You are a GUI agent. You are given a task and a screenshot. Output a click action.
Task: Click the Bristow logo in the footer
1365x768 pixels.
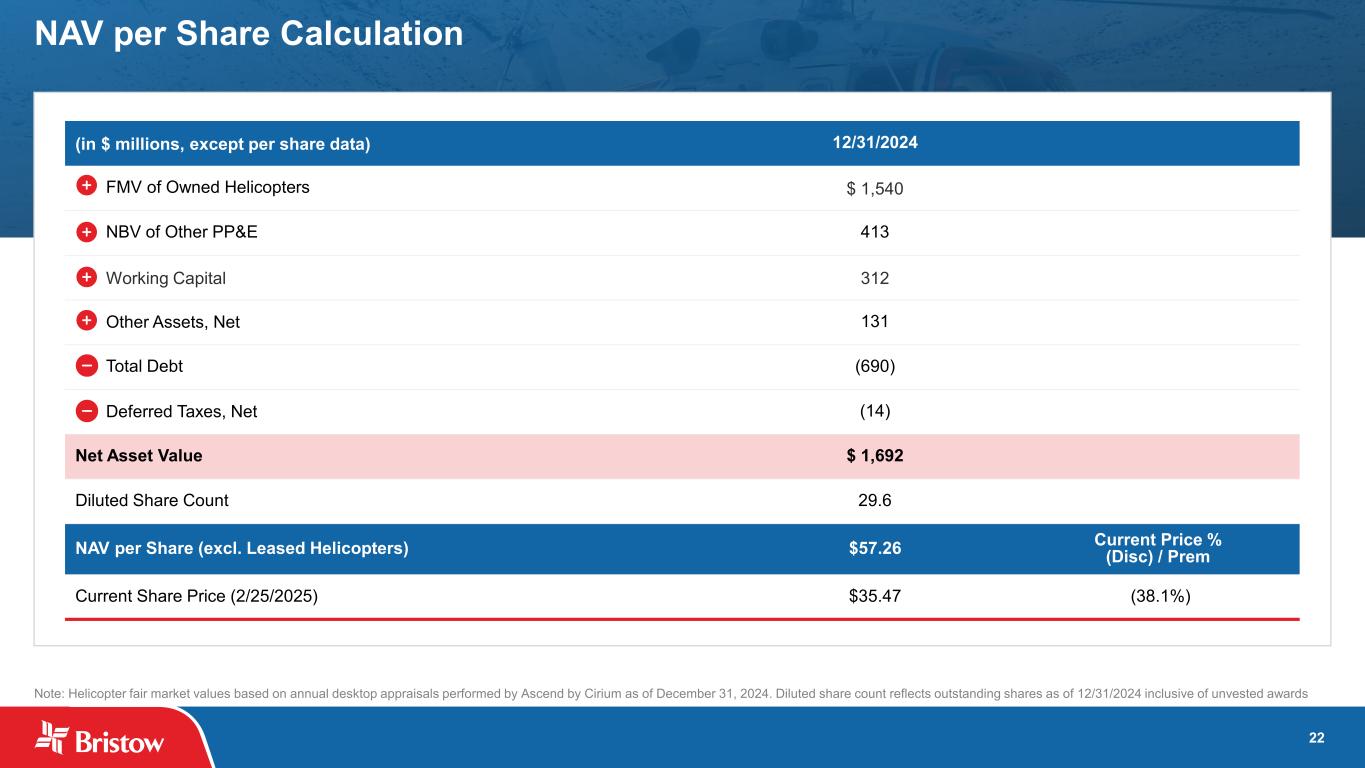[x=100, y=739]
